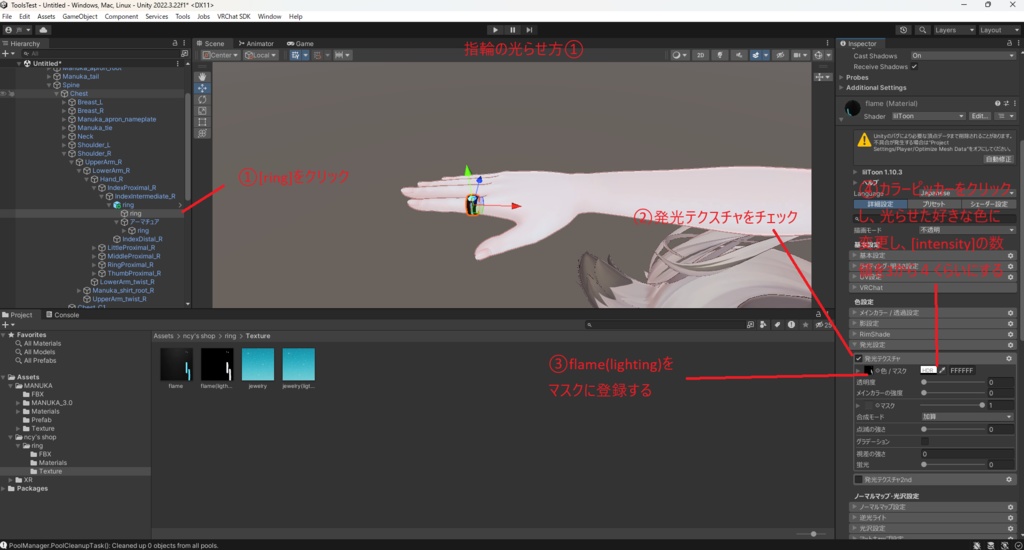Open the File menu

[7, 16]
